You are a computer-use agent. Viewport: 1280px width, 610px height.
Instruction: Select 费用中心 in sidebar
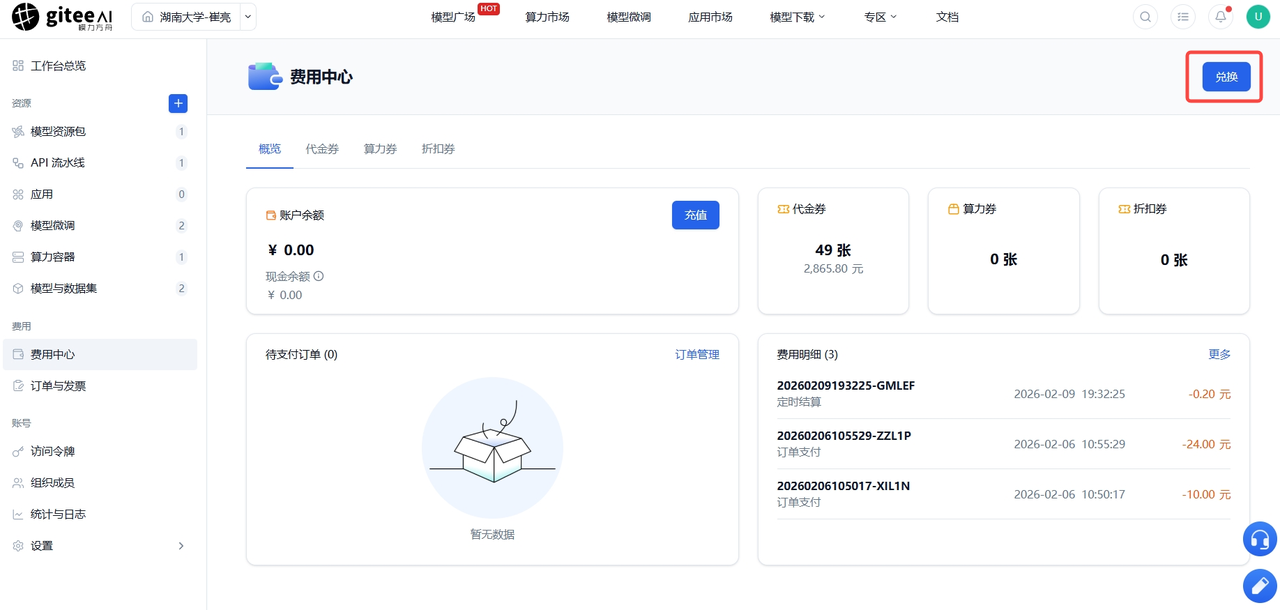[100, 354]
